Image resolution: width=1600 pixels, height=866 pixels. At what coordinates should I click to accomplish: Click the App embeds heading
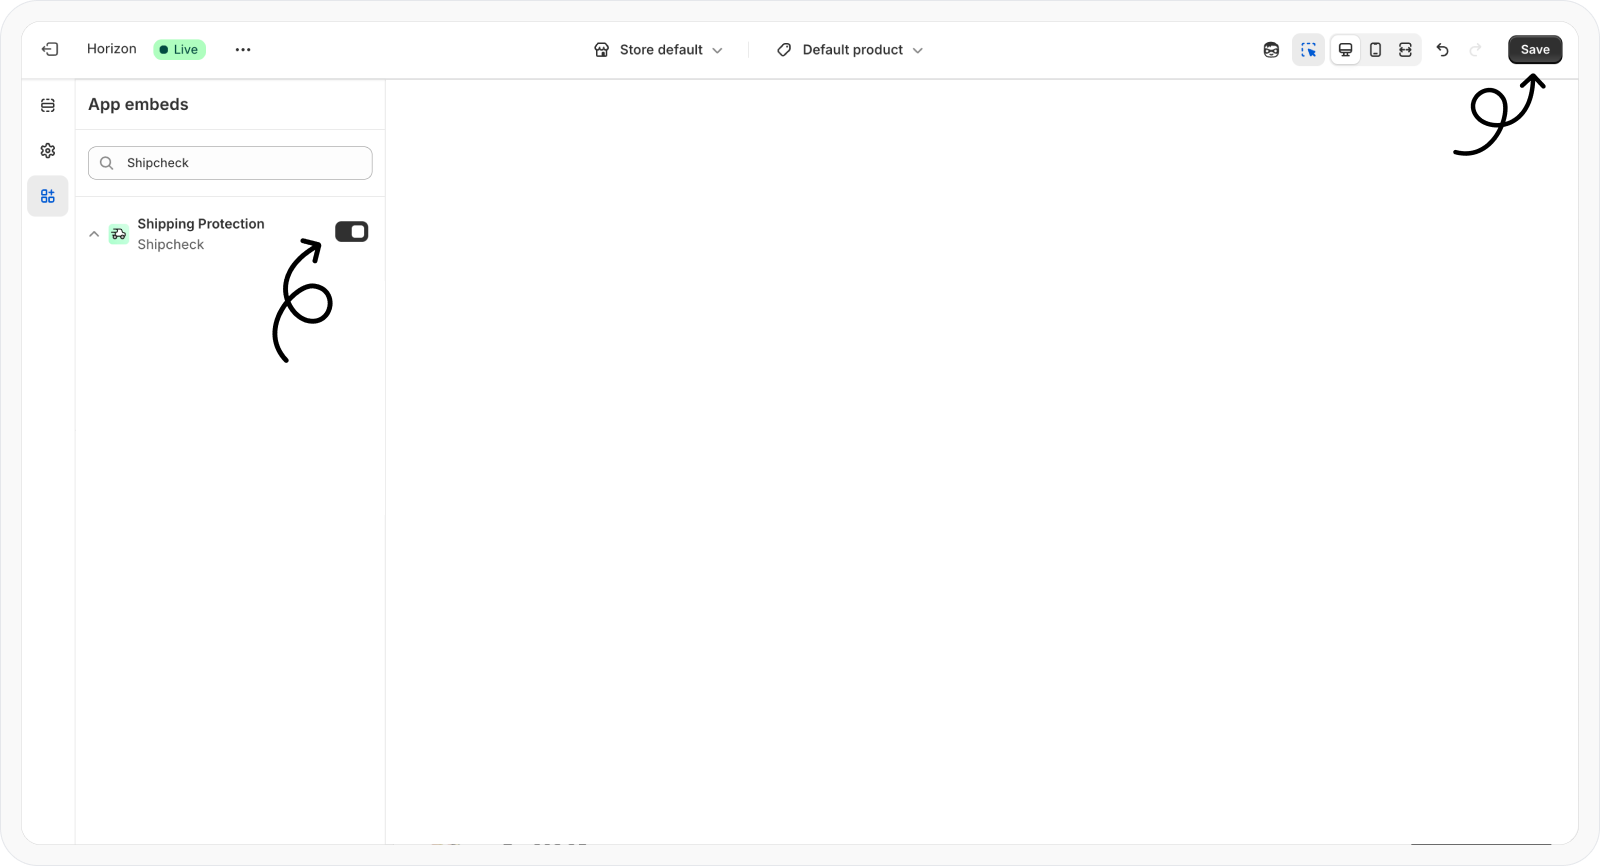click(x=138, y=104)
